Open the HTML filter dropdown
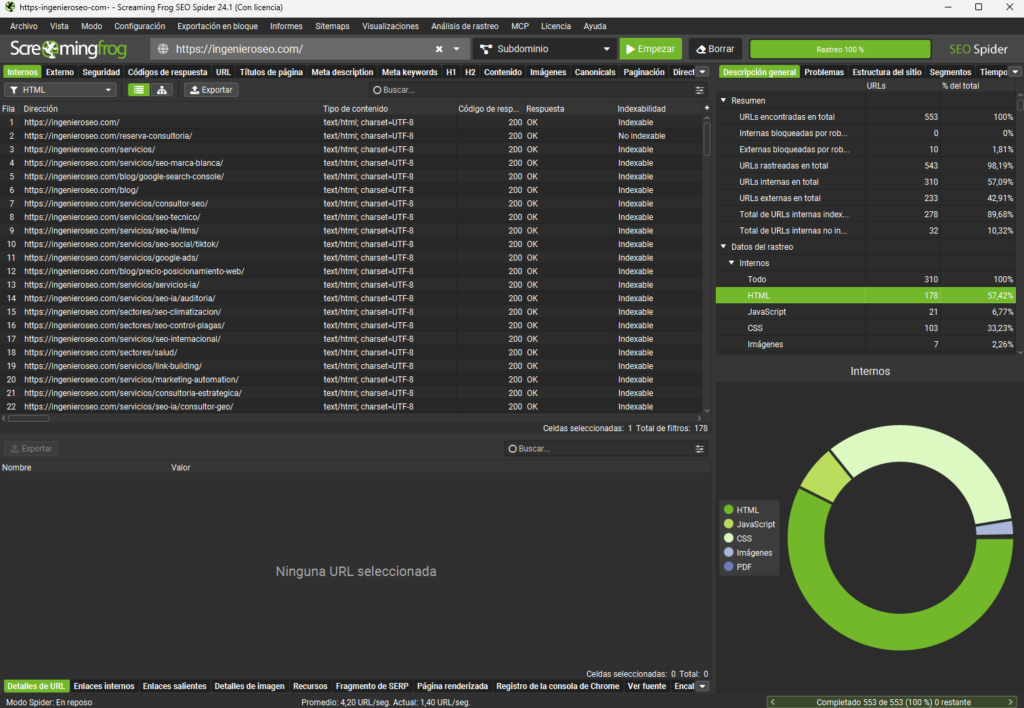Viewport: 1024px width, 708px height. [60, 90]
